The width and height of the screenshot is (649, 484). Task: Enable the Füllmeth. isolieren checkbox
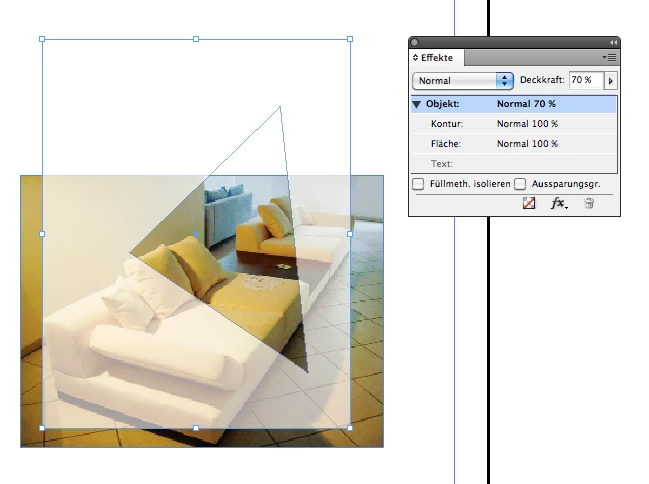(x=418, y=184)
